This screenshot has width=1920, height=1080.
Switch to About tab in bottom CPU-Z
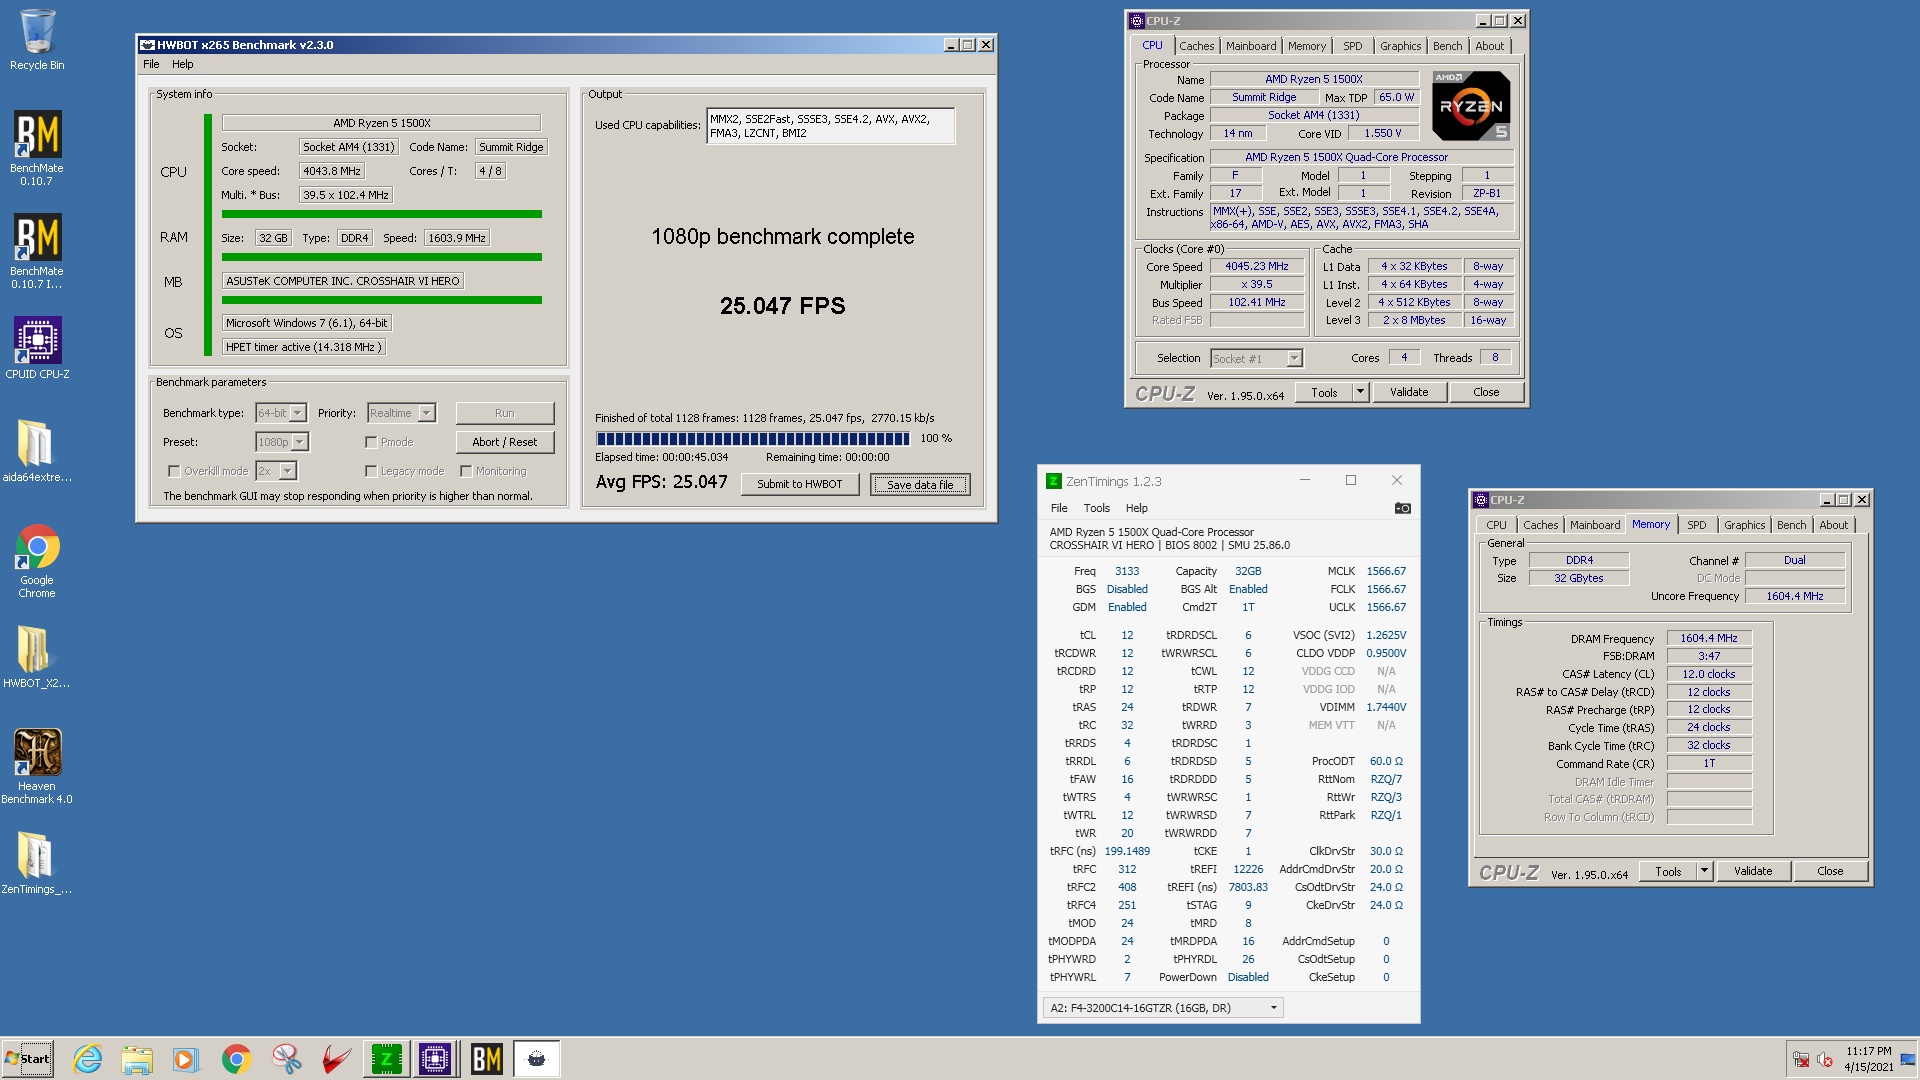coord(1833,525)
